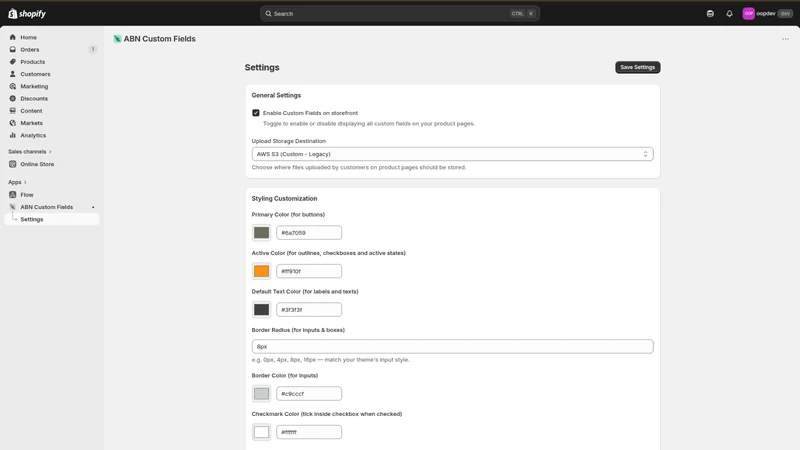Click the Marketing target icon
The image size is (800, 450).
click(x=13, y=86)
